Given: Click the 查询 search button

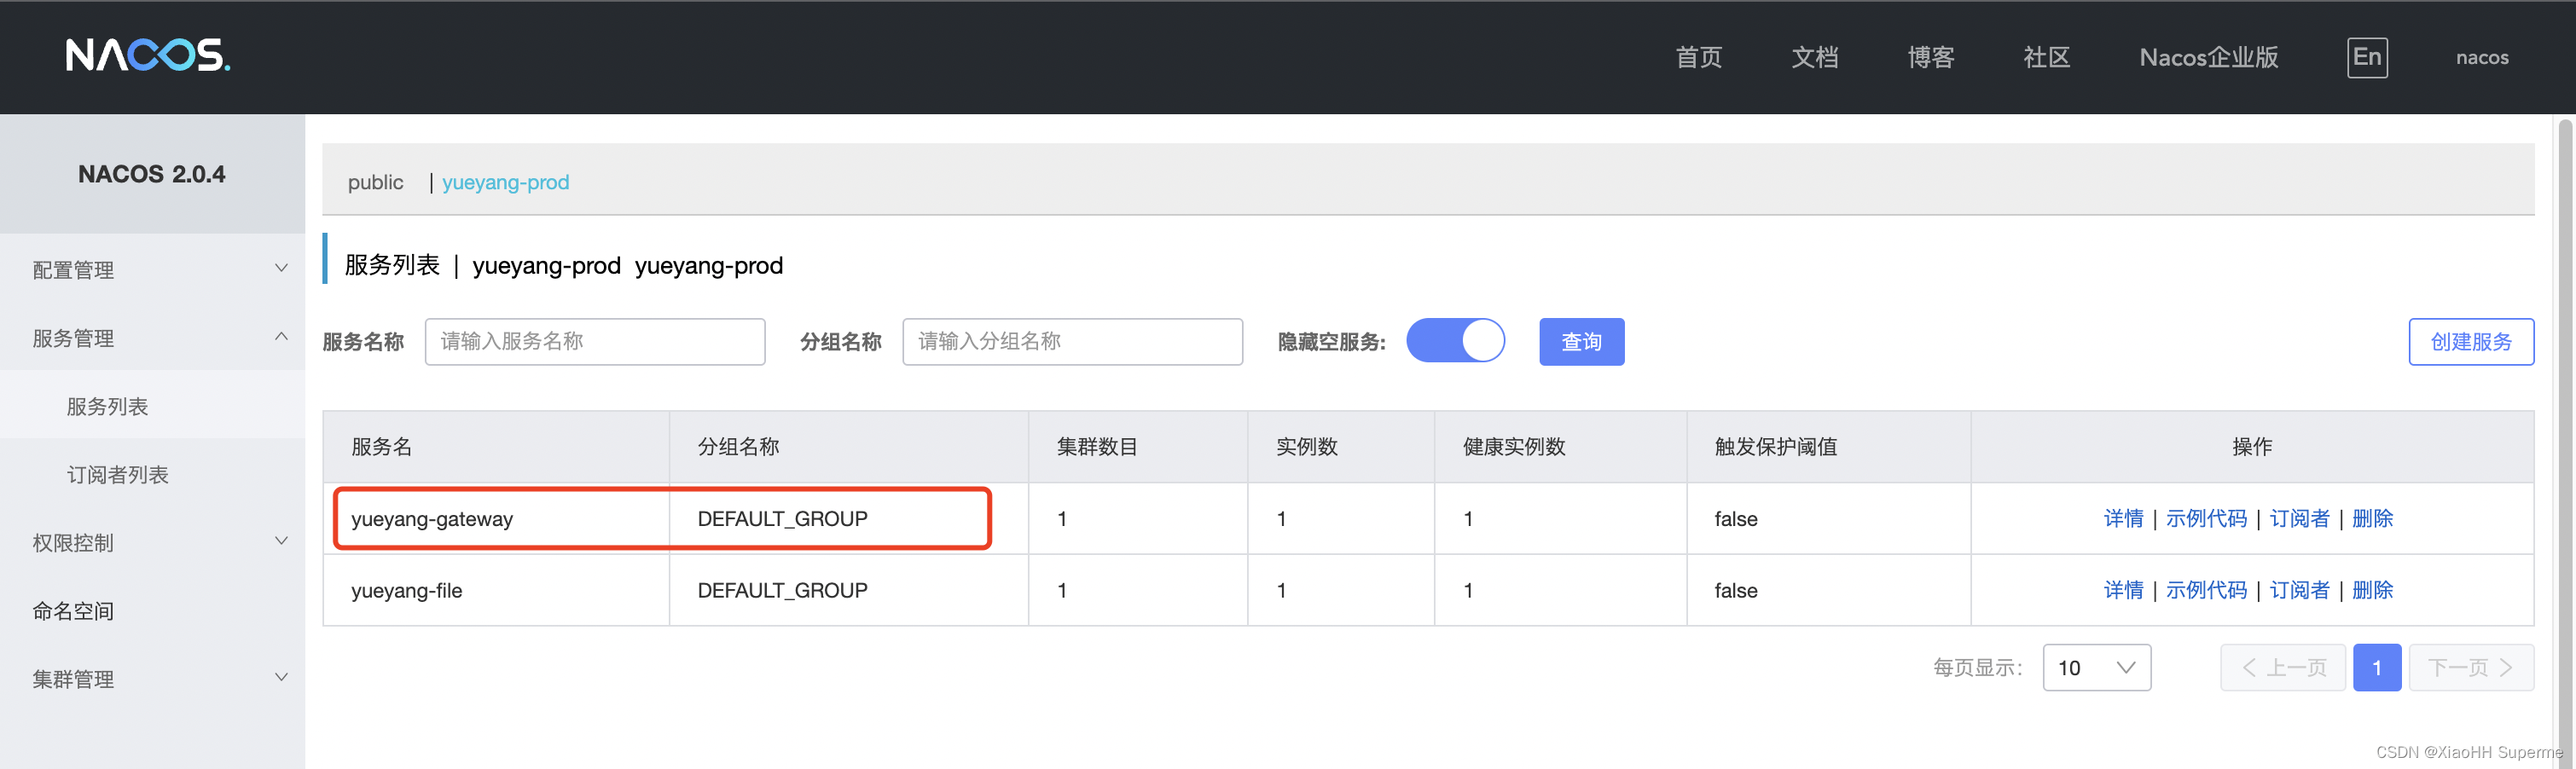Looking at the screenshot, I should coord(1581,341).
